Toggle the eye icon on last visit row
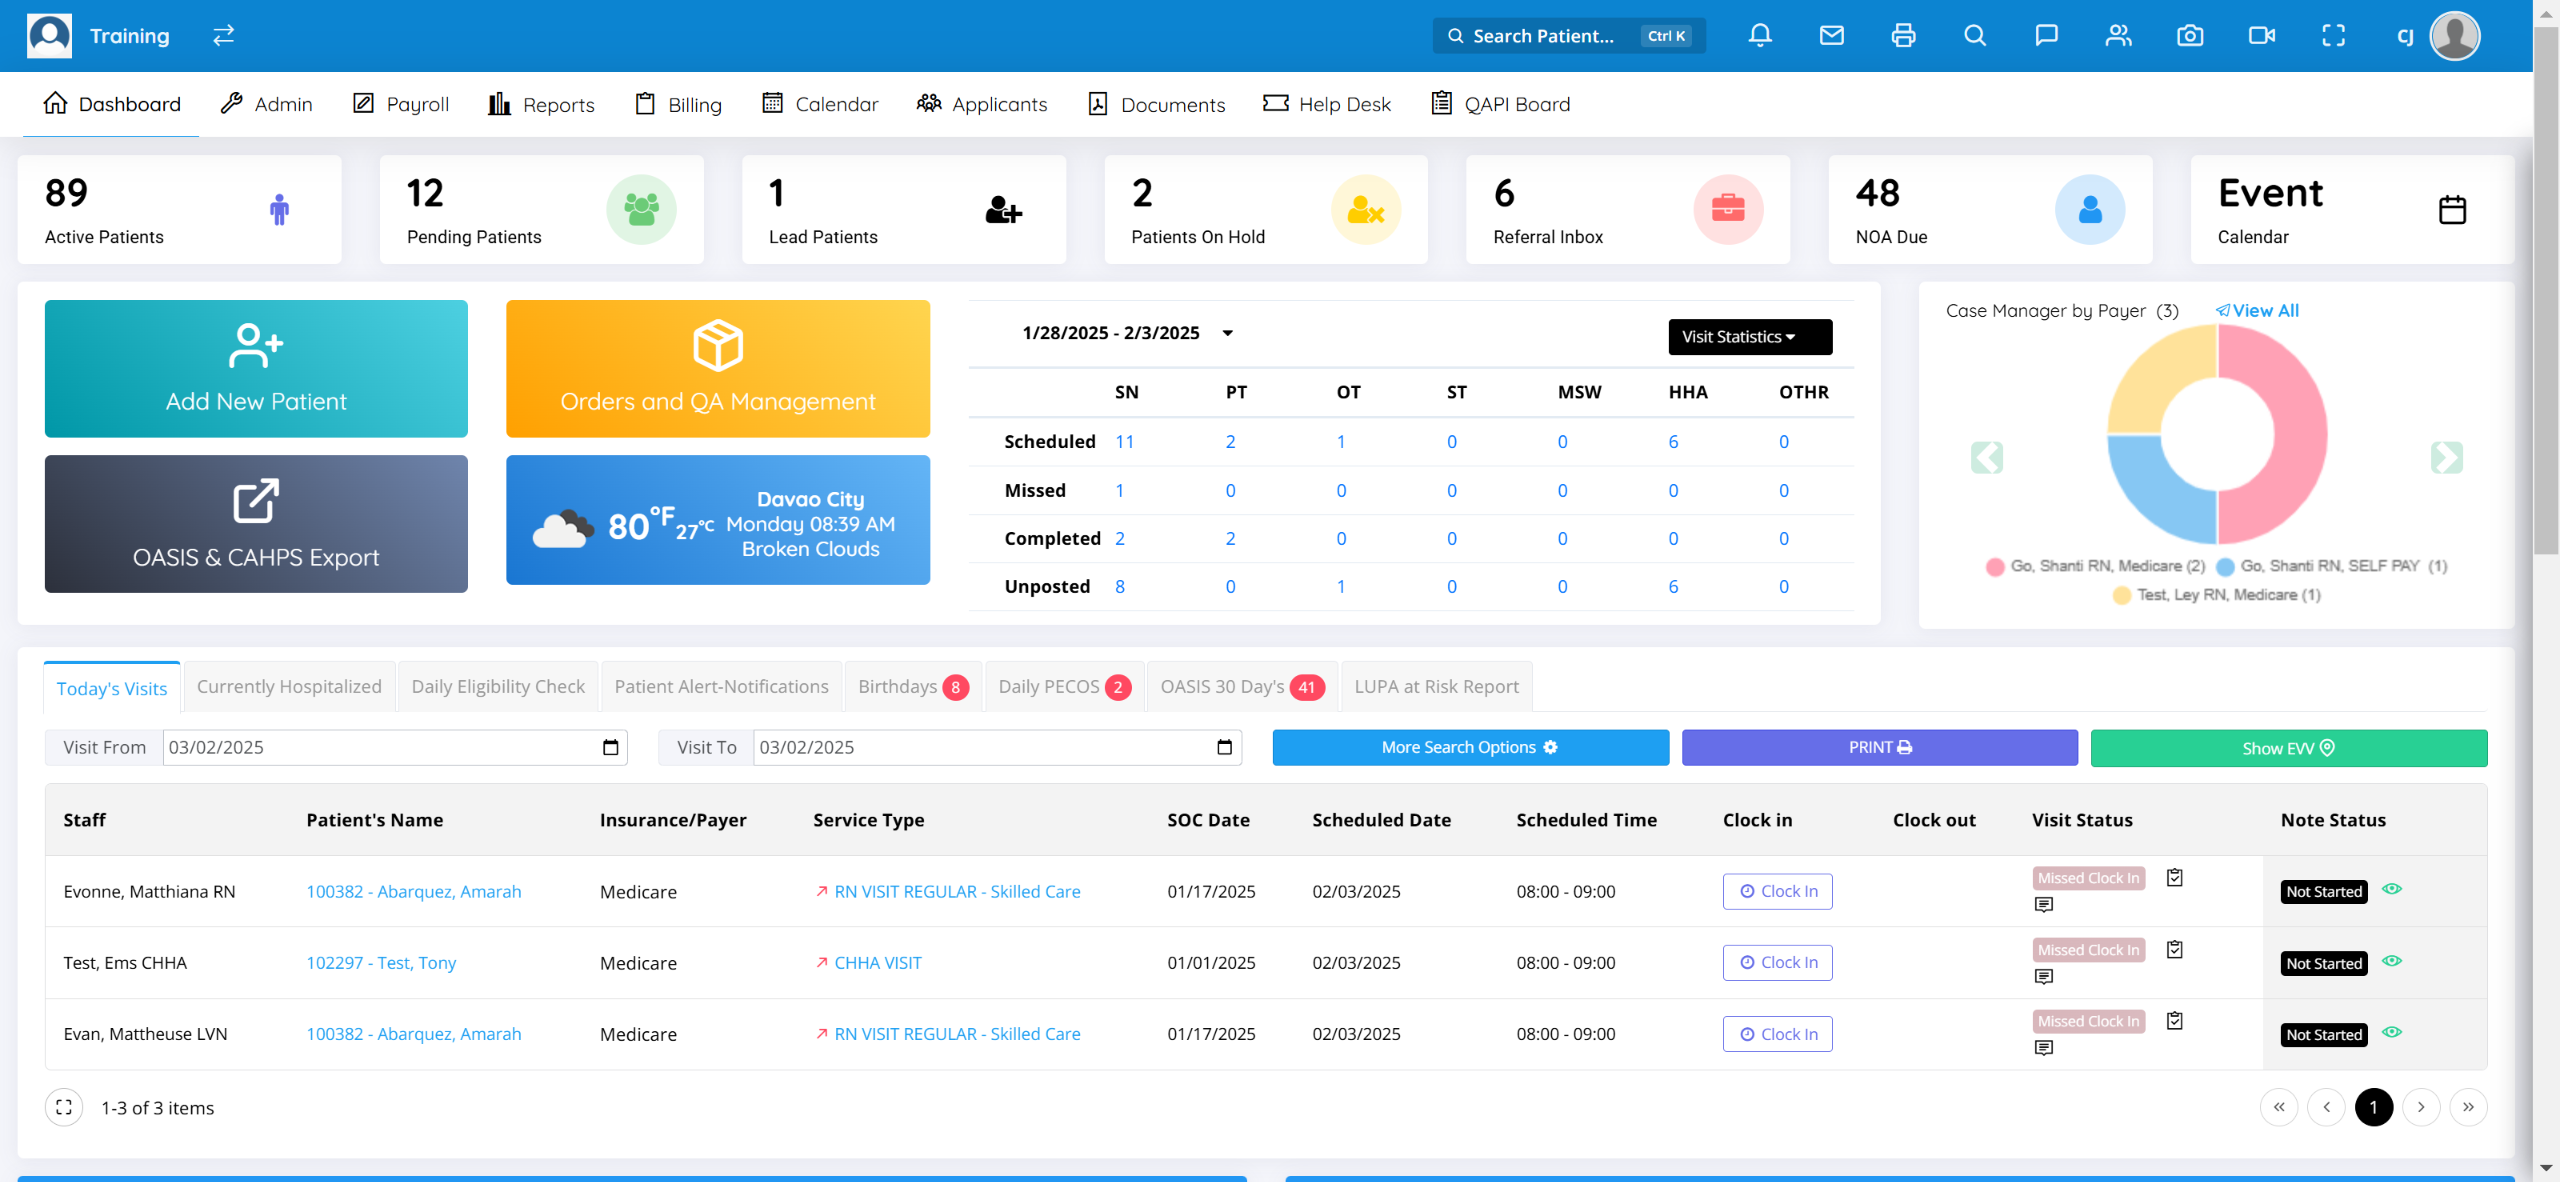Image resolution: width=2560 pixels, height=1182 pixels. tap(2391, 1032)
